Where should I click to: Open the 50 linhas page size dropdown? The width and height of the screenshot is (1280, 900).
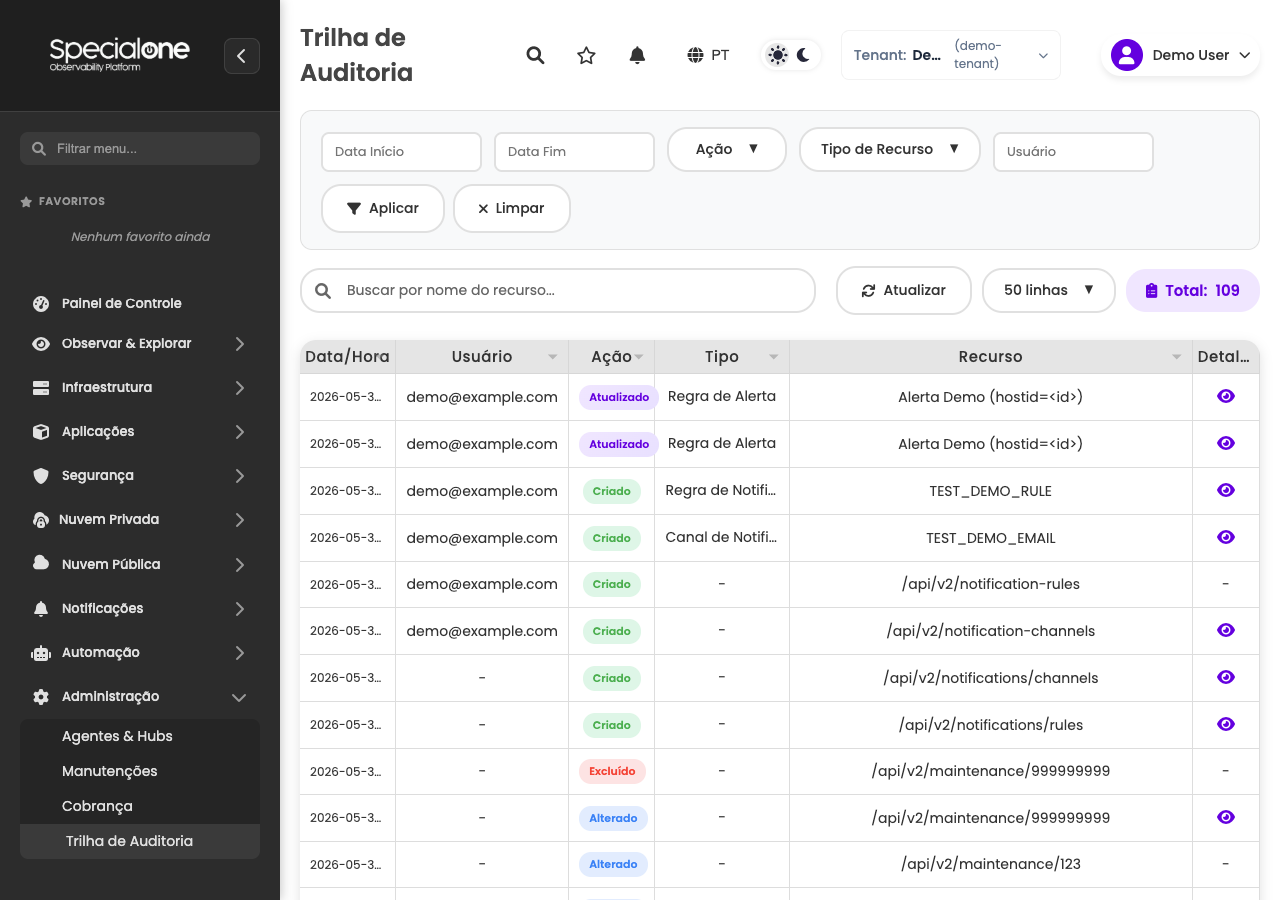tap(1049, 290)
